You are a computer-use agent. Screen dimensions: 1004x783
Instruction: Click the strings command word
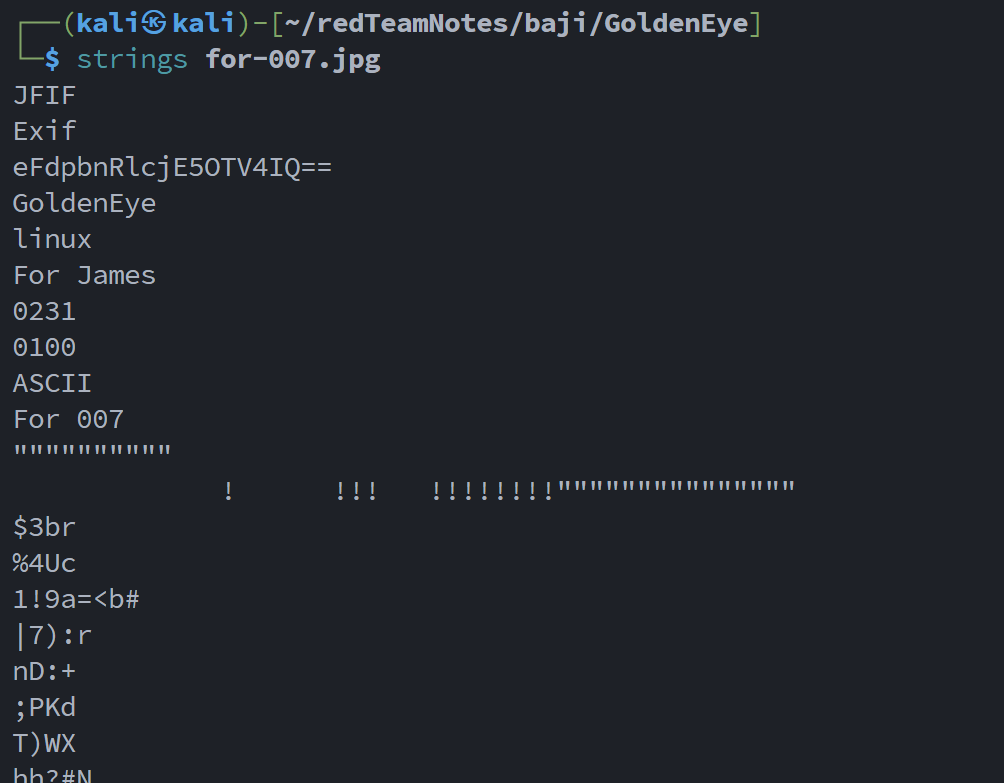132,59
